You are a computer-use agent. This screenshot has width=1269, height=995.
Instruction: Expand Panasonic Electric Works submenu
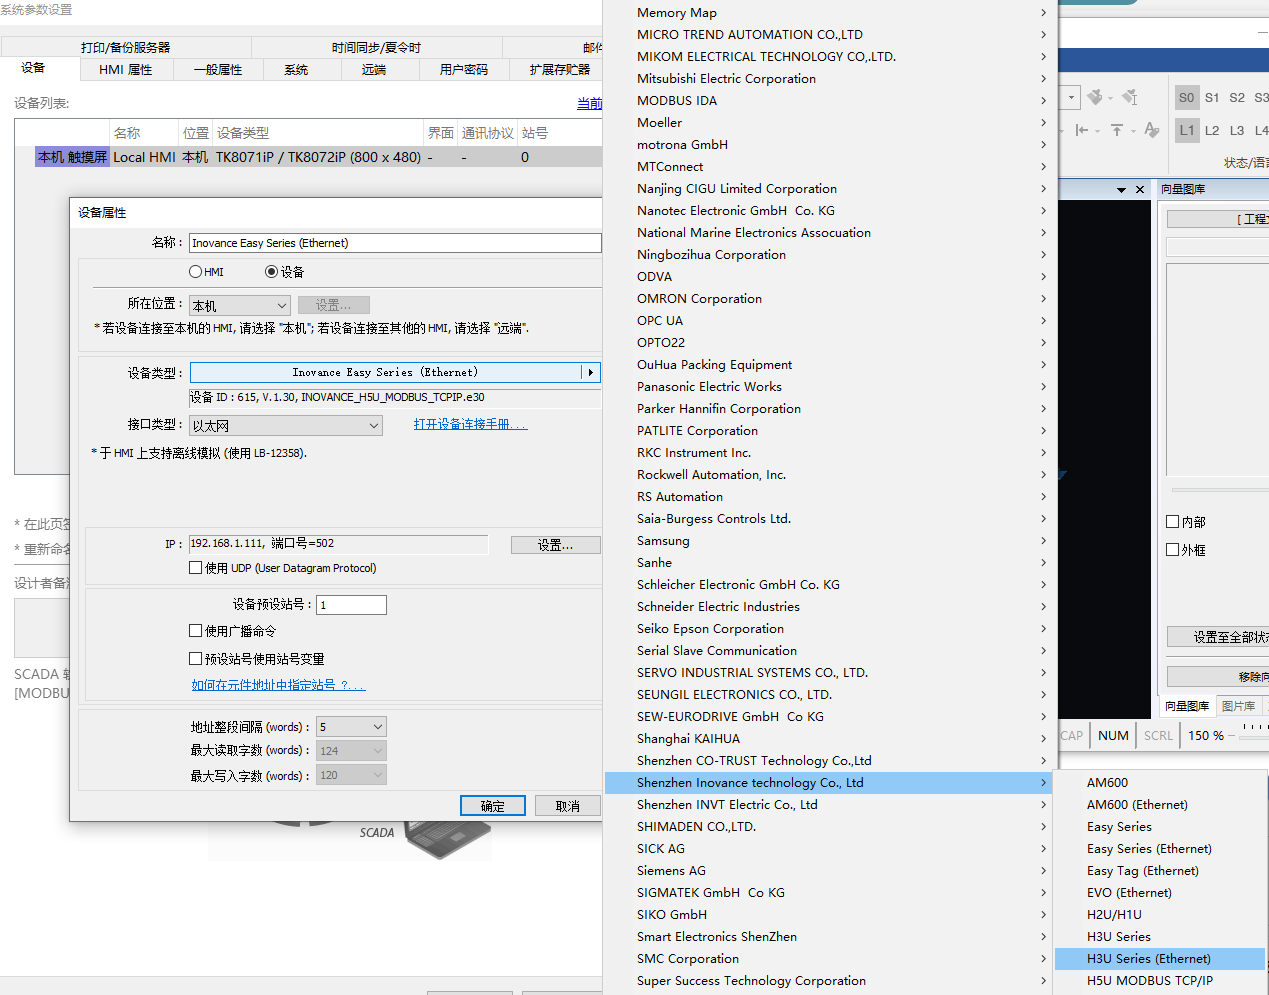827,387
